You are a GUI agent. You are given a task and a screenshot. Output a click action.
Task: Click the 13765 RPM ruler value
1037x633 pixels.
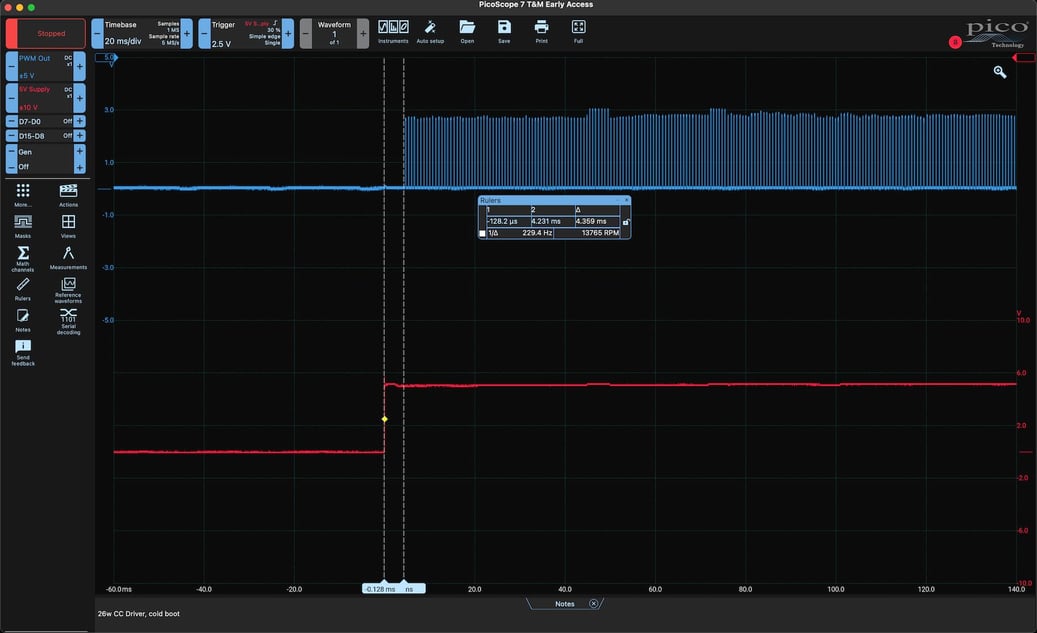click(600, 233)
